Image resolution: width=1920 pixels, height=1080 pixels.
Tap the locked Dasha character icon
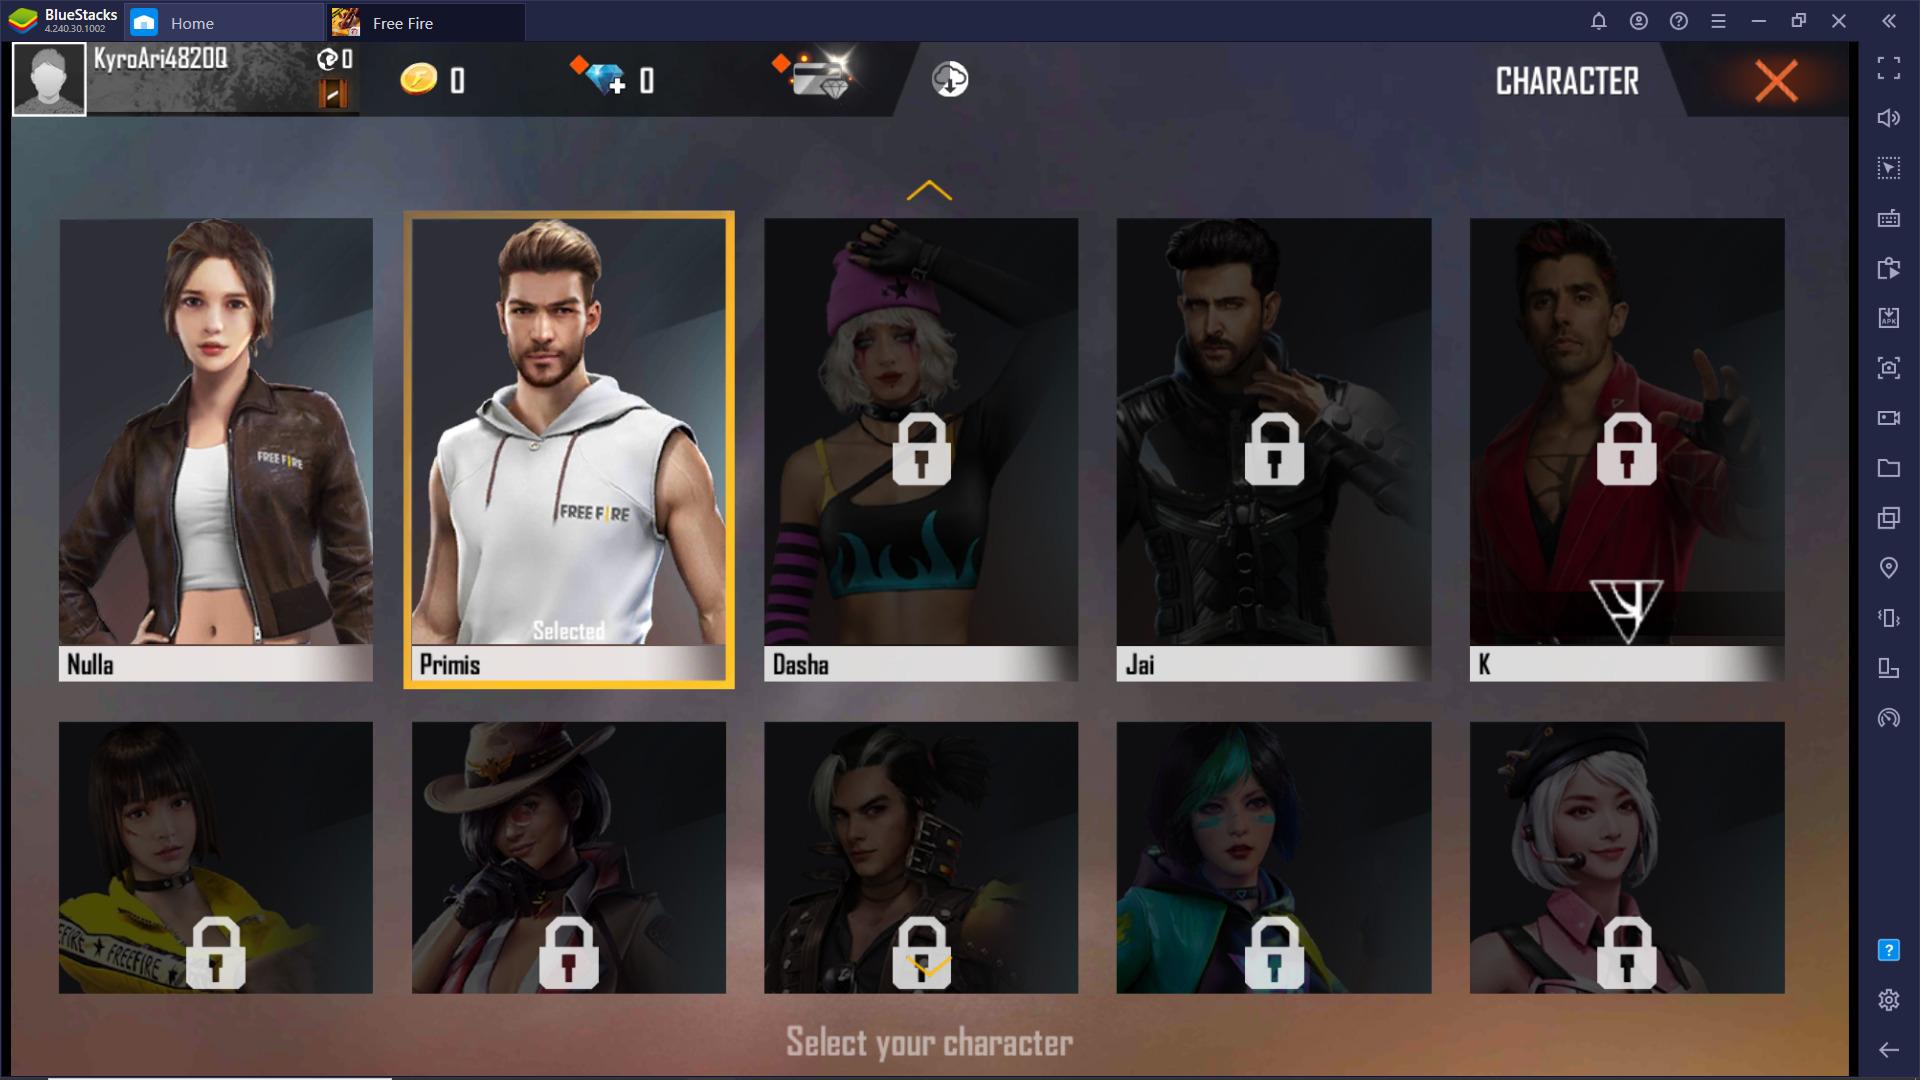920,450
